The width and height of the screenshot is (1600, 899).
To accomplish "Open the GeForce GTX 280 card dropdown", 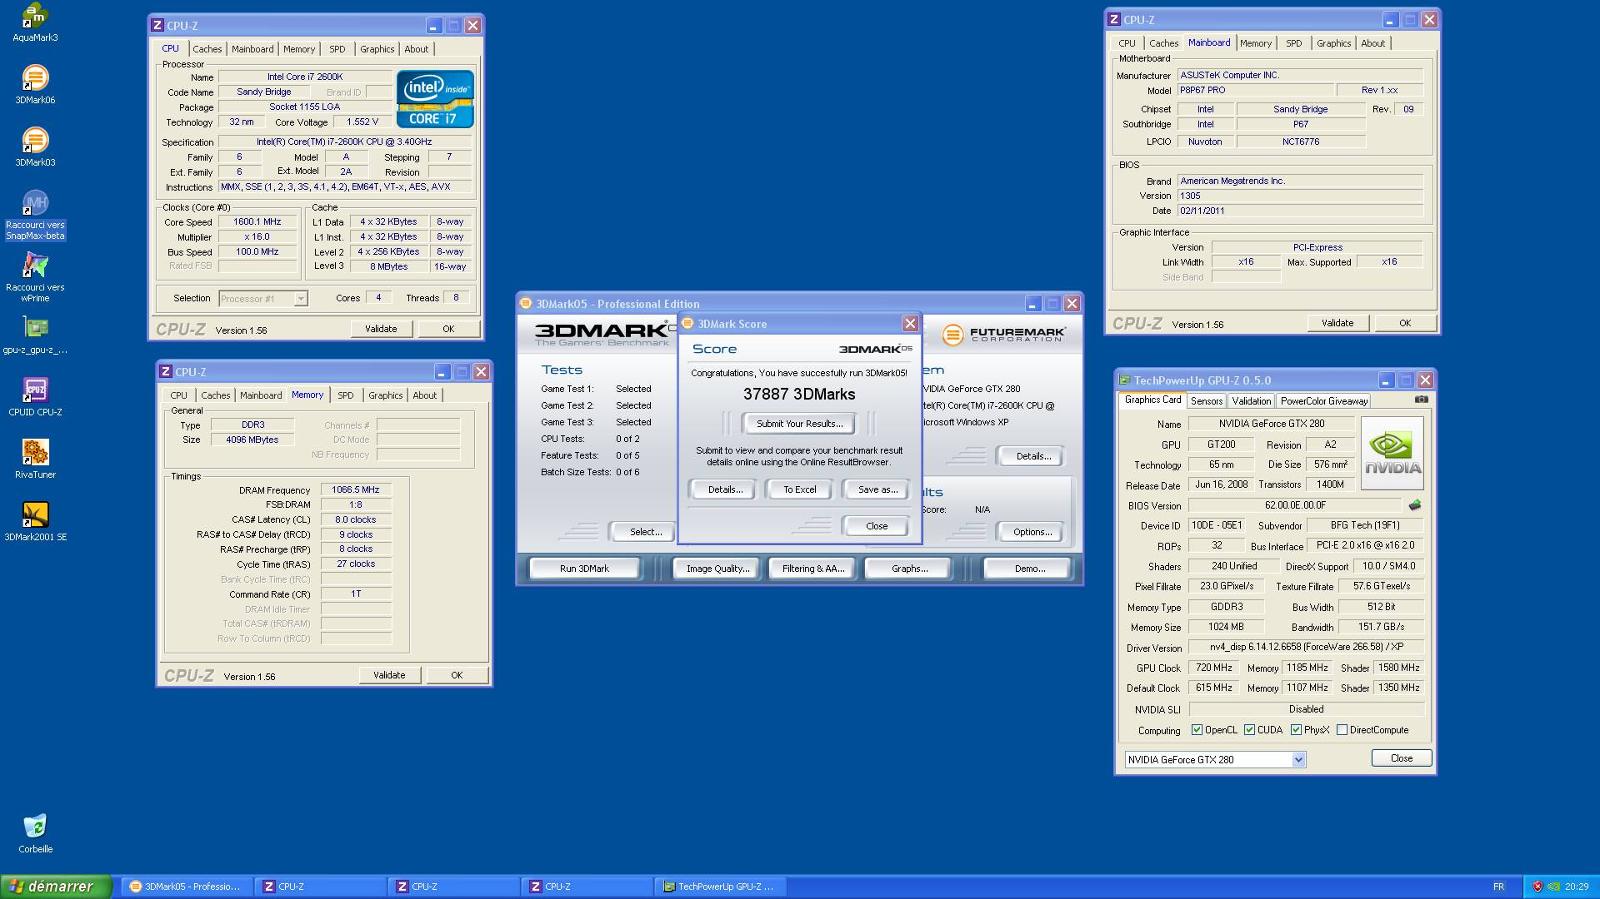I will [1298, 760].
